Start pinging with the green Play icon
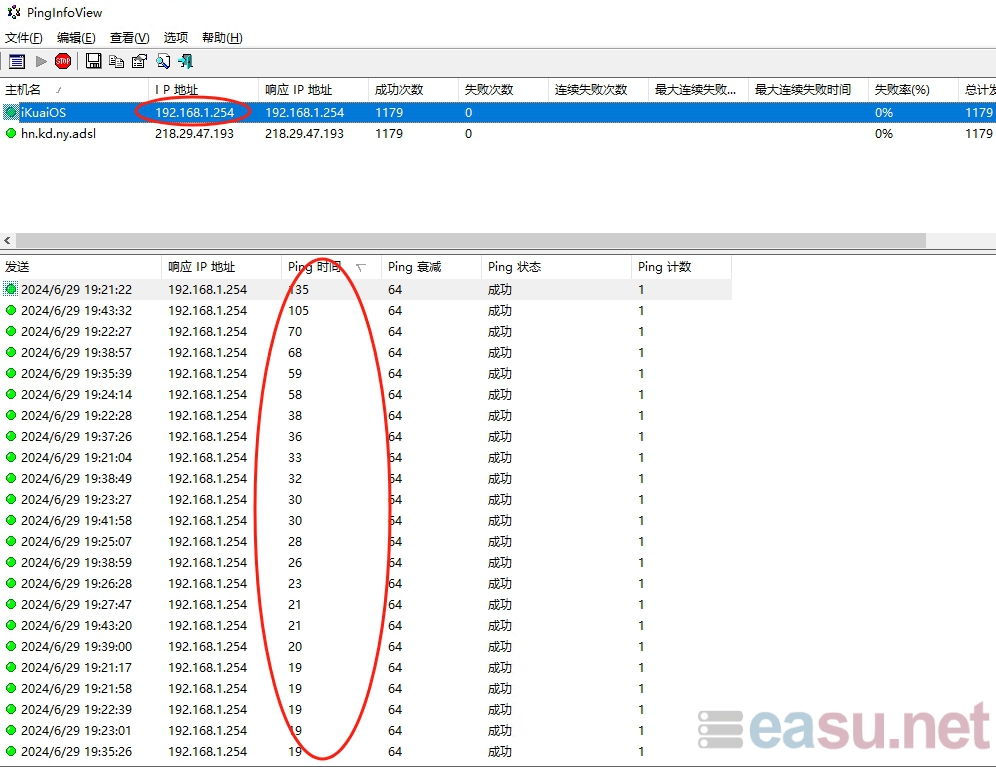The width and height of the screenshot is (996, 767). pos(41,60)
